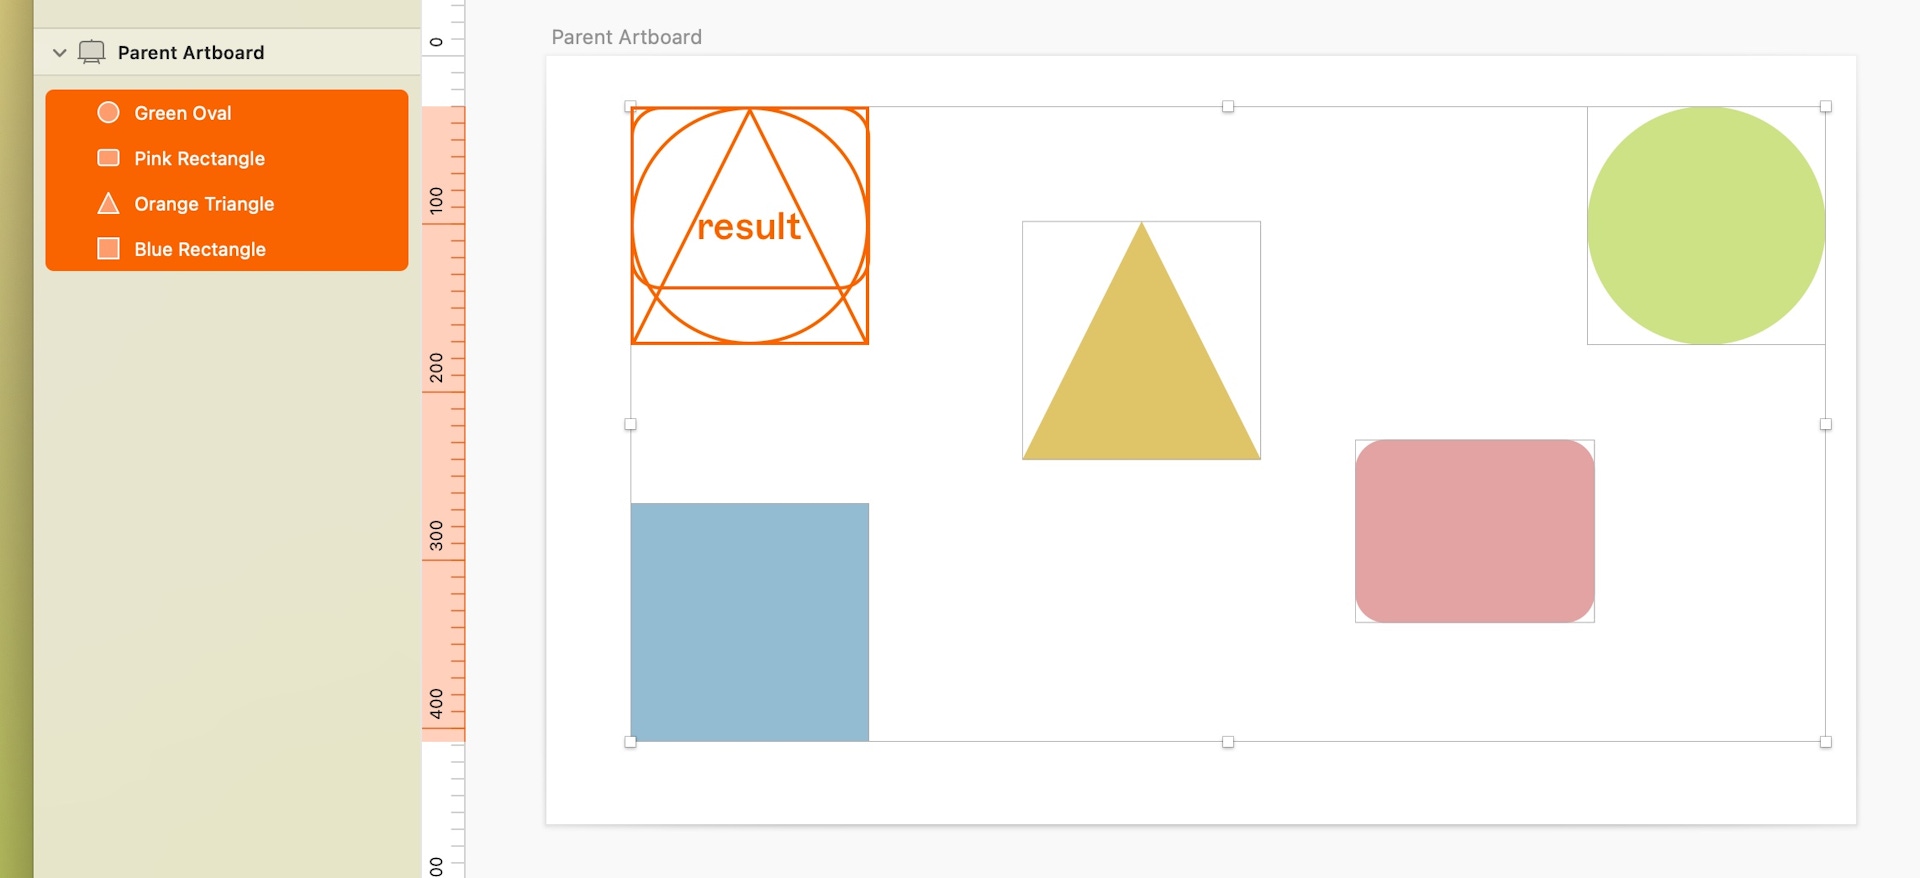
Task: Select the Pink Rectangle layer name
Action: 199,158
